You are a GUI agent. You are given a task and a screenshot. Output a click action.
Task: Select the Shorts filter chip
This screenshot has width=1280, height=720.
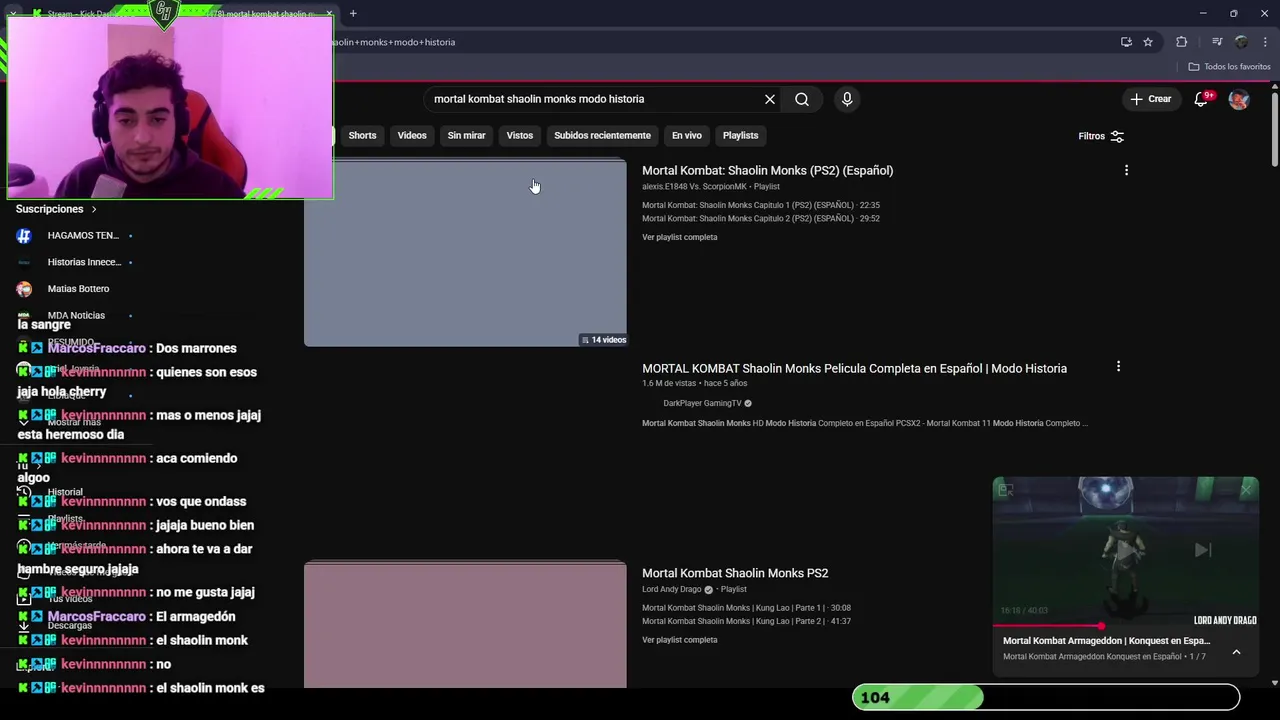point(362,135)
